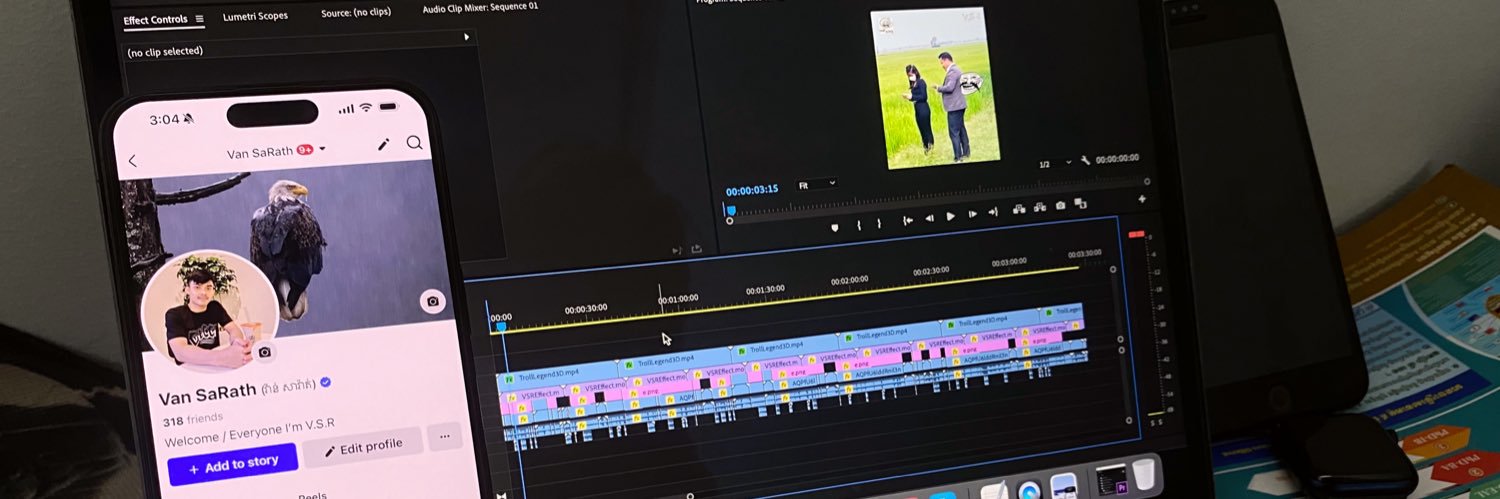Image resolution: width=1500 pixels, height=499 pixels.
Task: Click the 00:01:00:00 mark on timeline ruler
Action: click(x=678, y=298)
